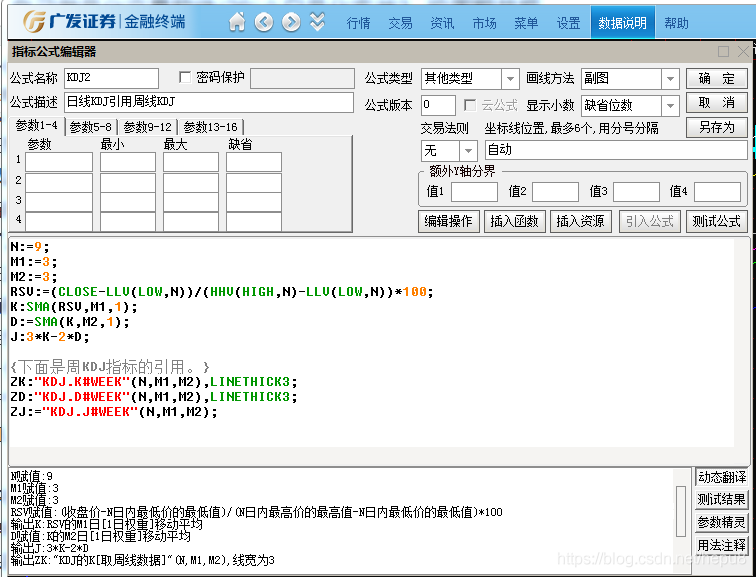Open the 画线方法 dropdown

670,79
